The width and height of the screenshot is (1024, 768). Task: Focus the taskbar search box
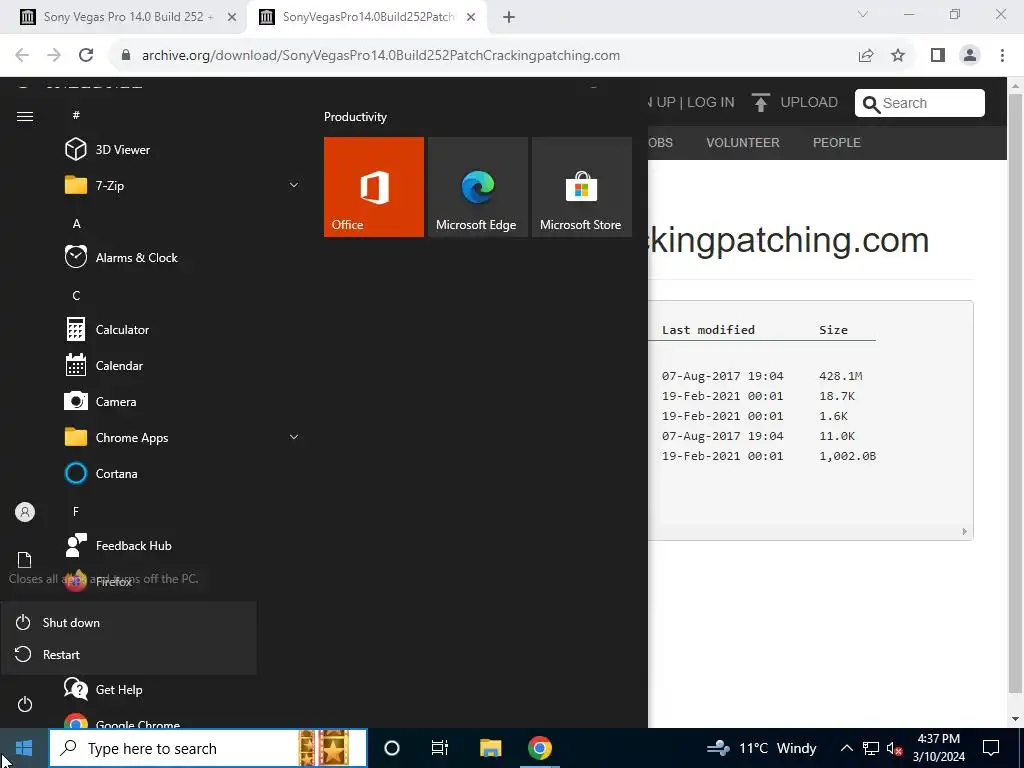point(208,748)
